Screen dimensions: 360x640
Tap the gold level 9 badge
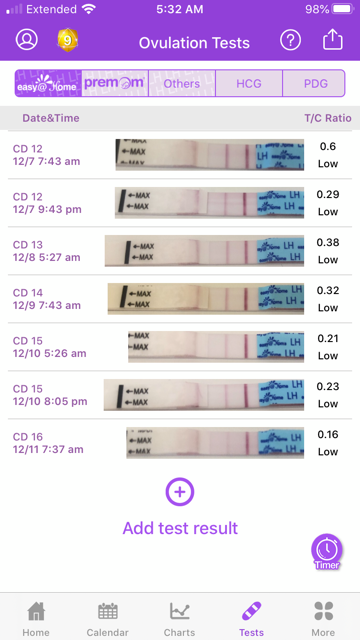click(67, 40)
